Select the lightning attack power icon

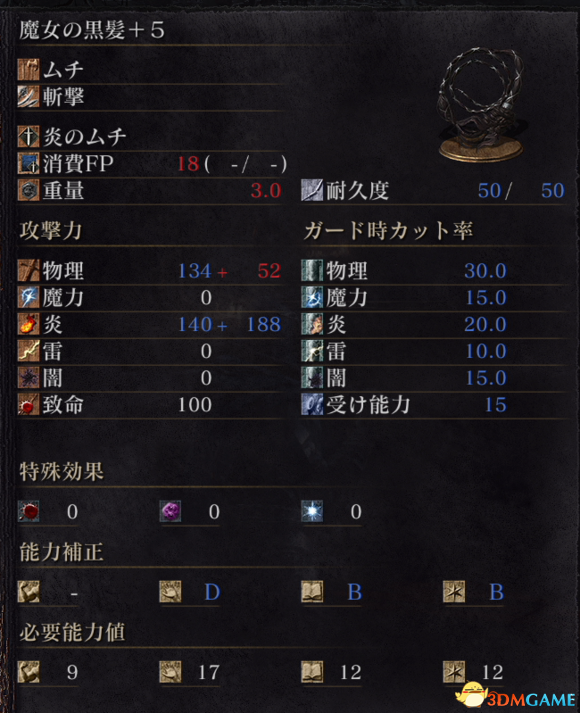[x=28, y=351]
